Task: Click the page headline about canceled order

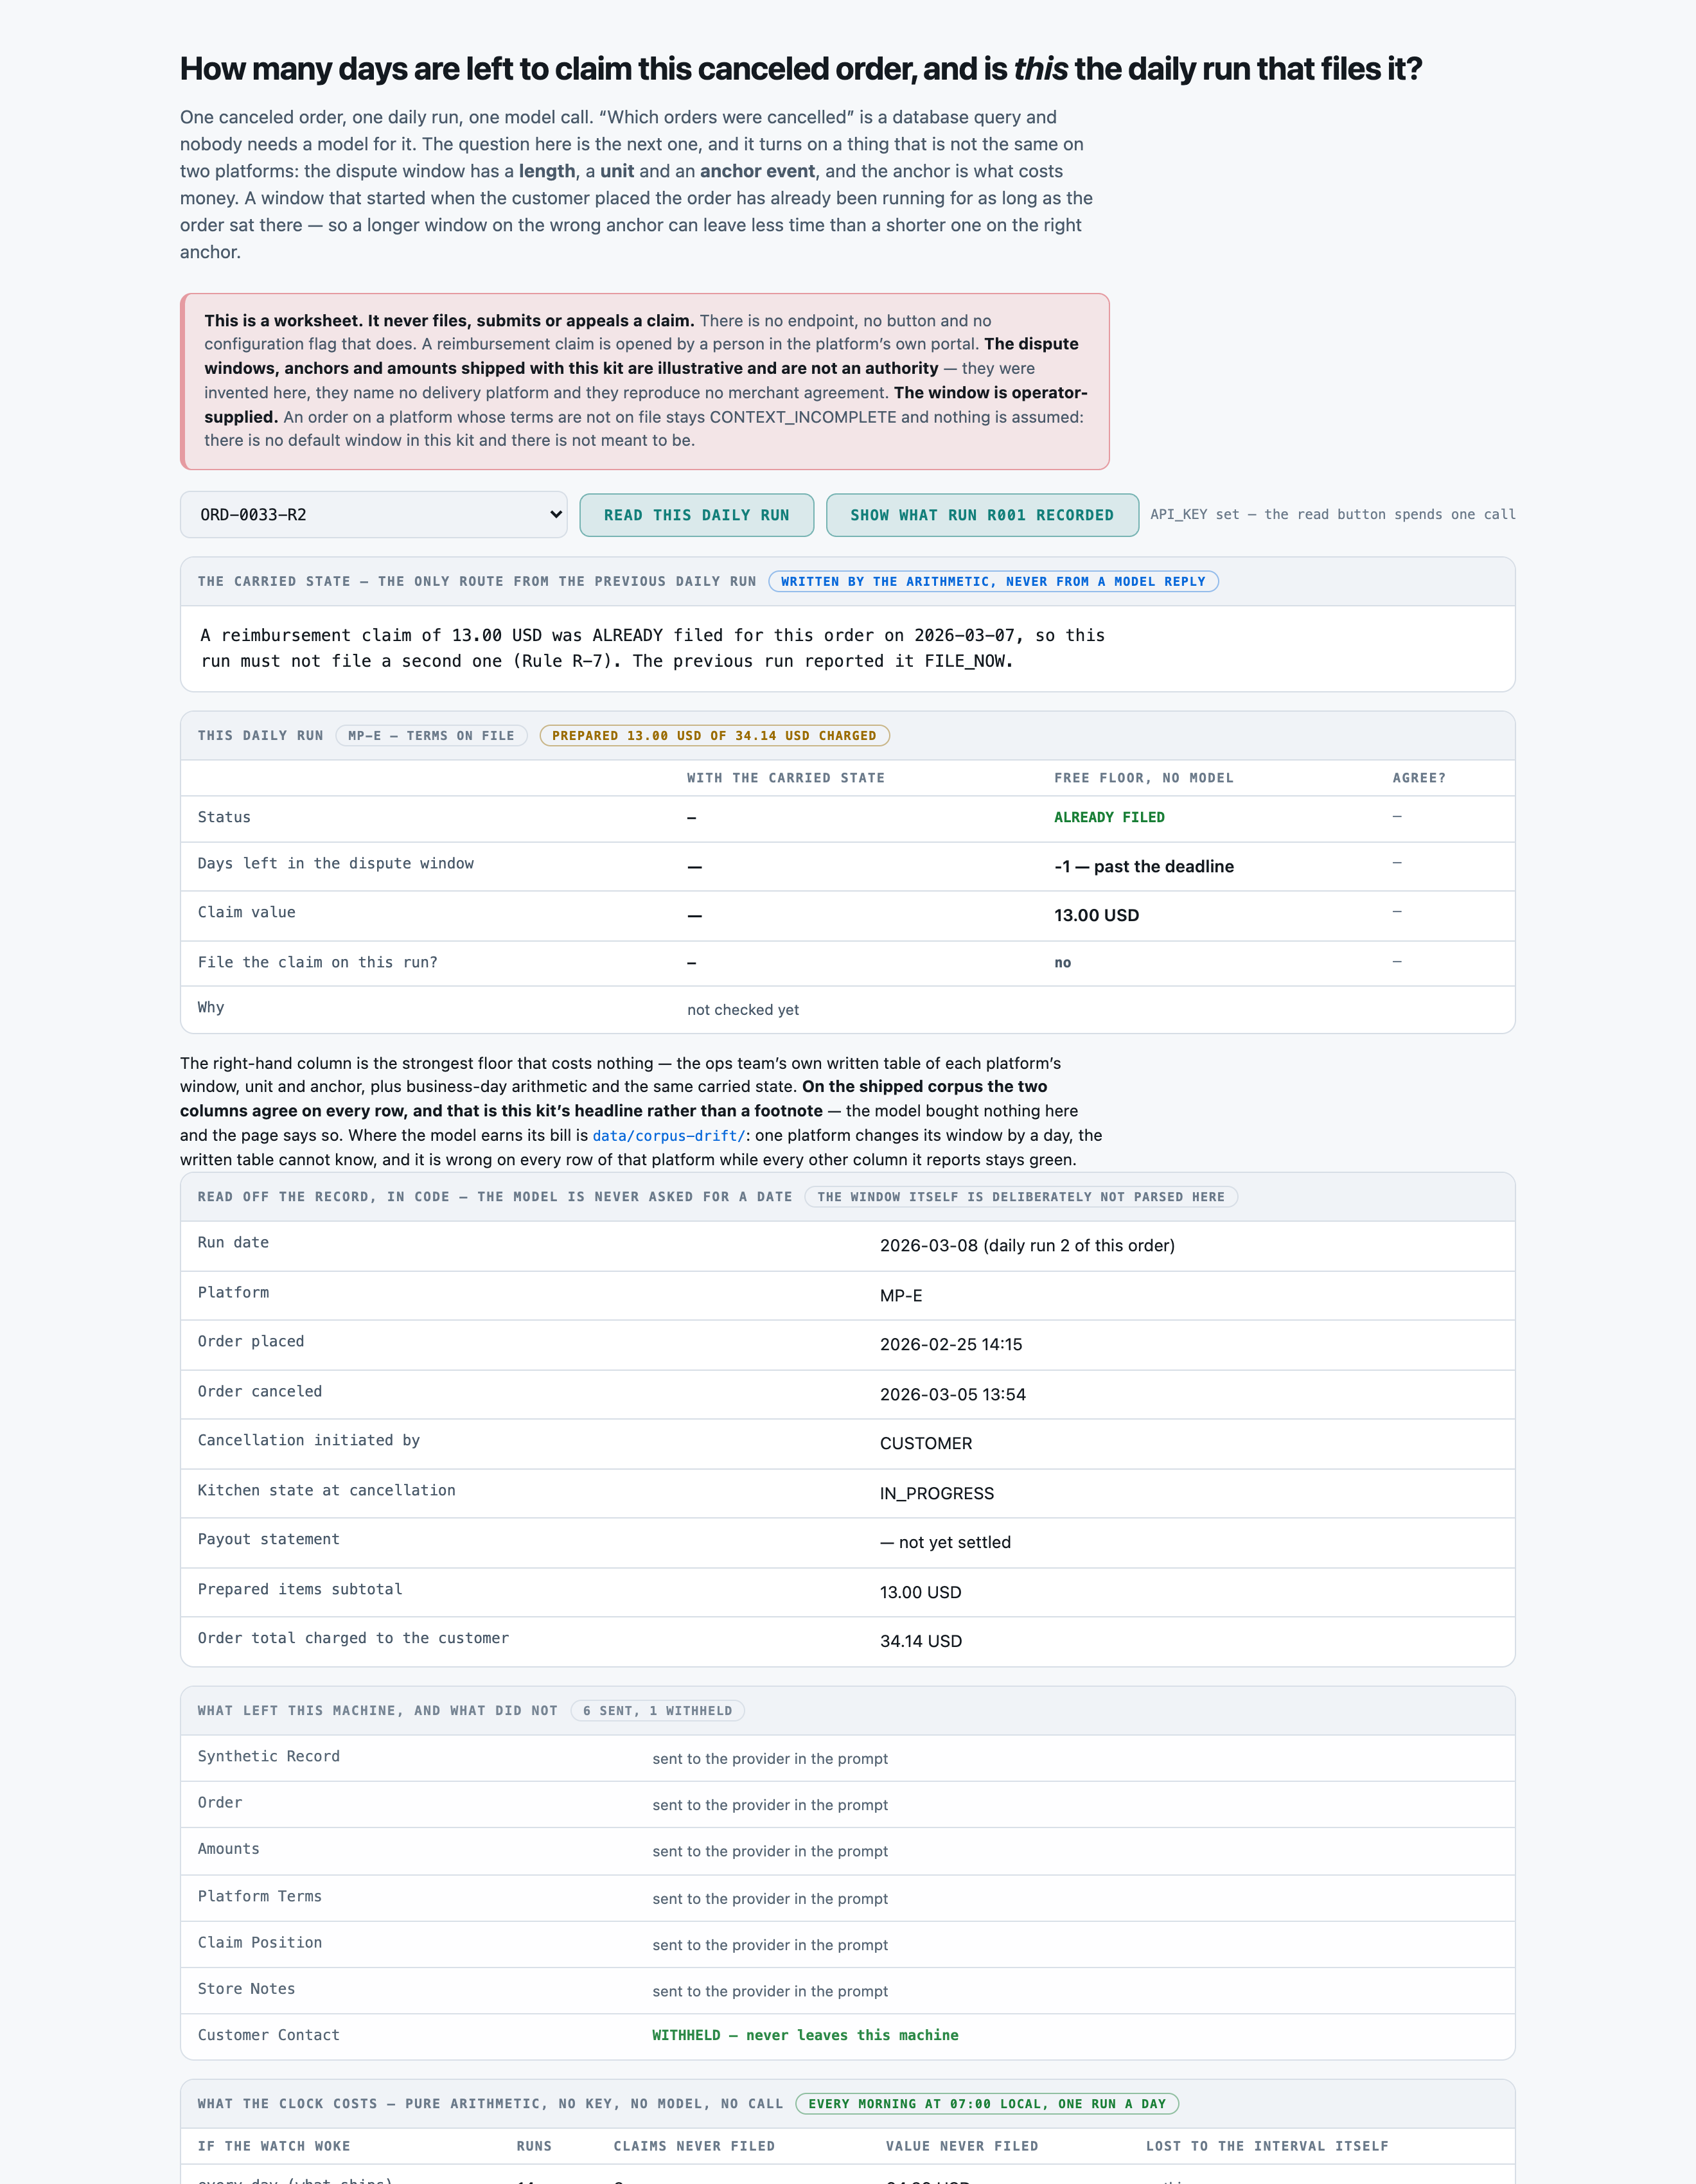Action: [x=801, y=69]
